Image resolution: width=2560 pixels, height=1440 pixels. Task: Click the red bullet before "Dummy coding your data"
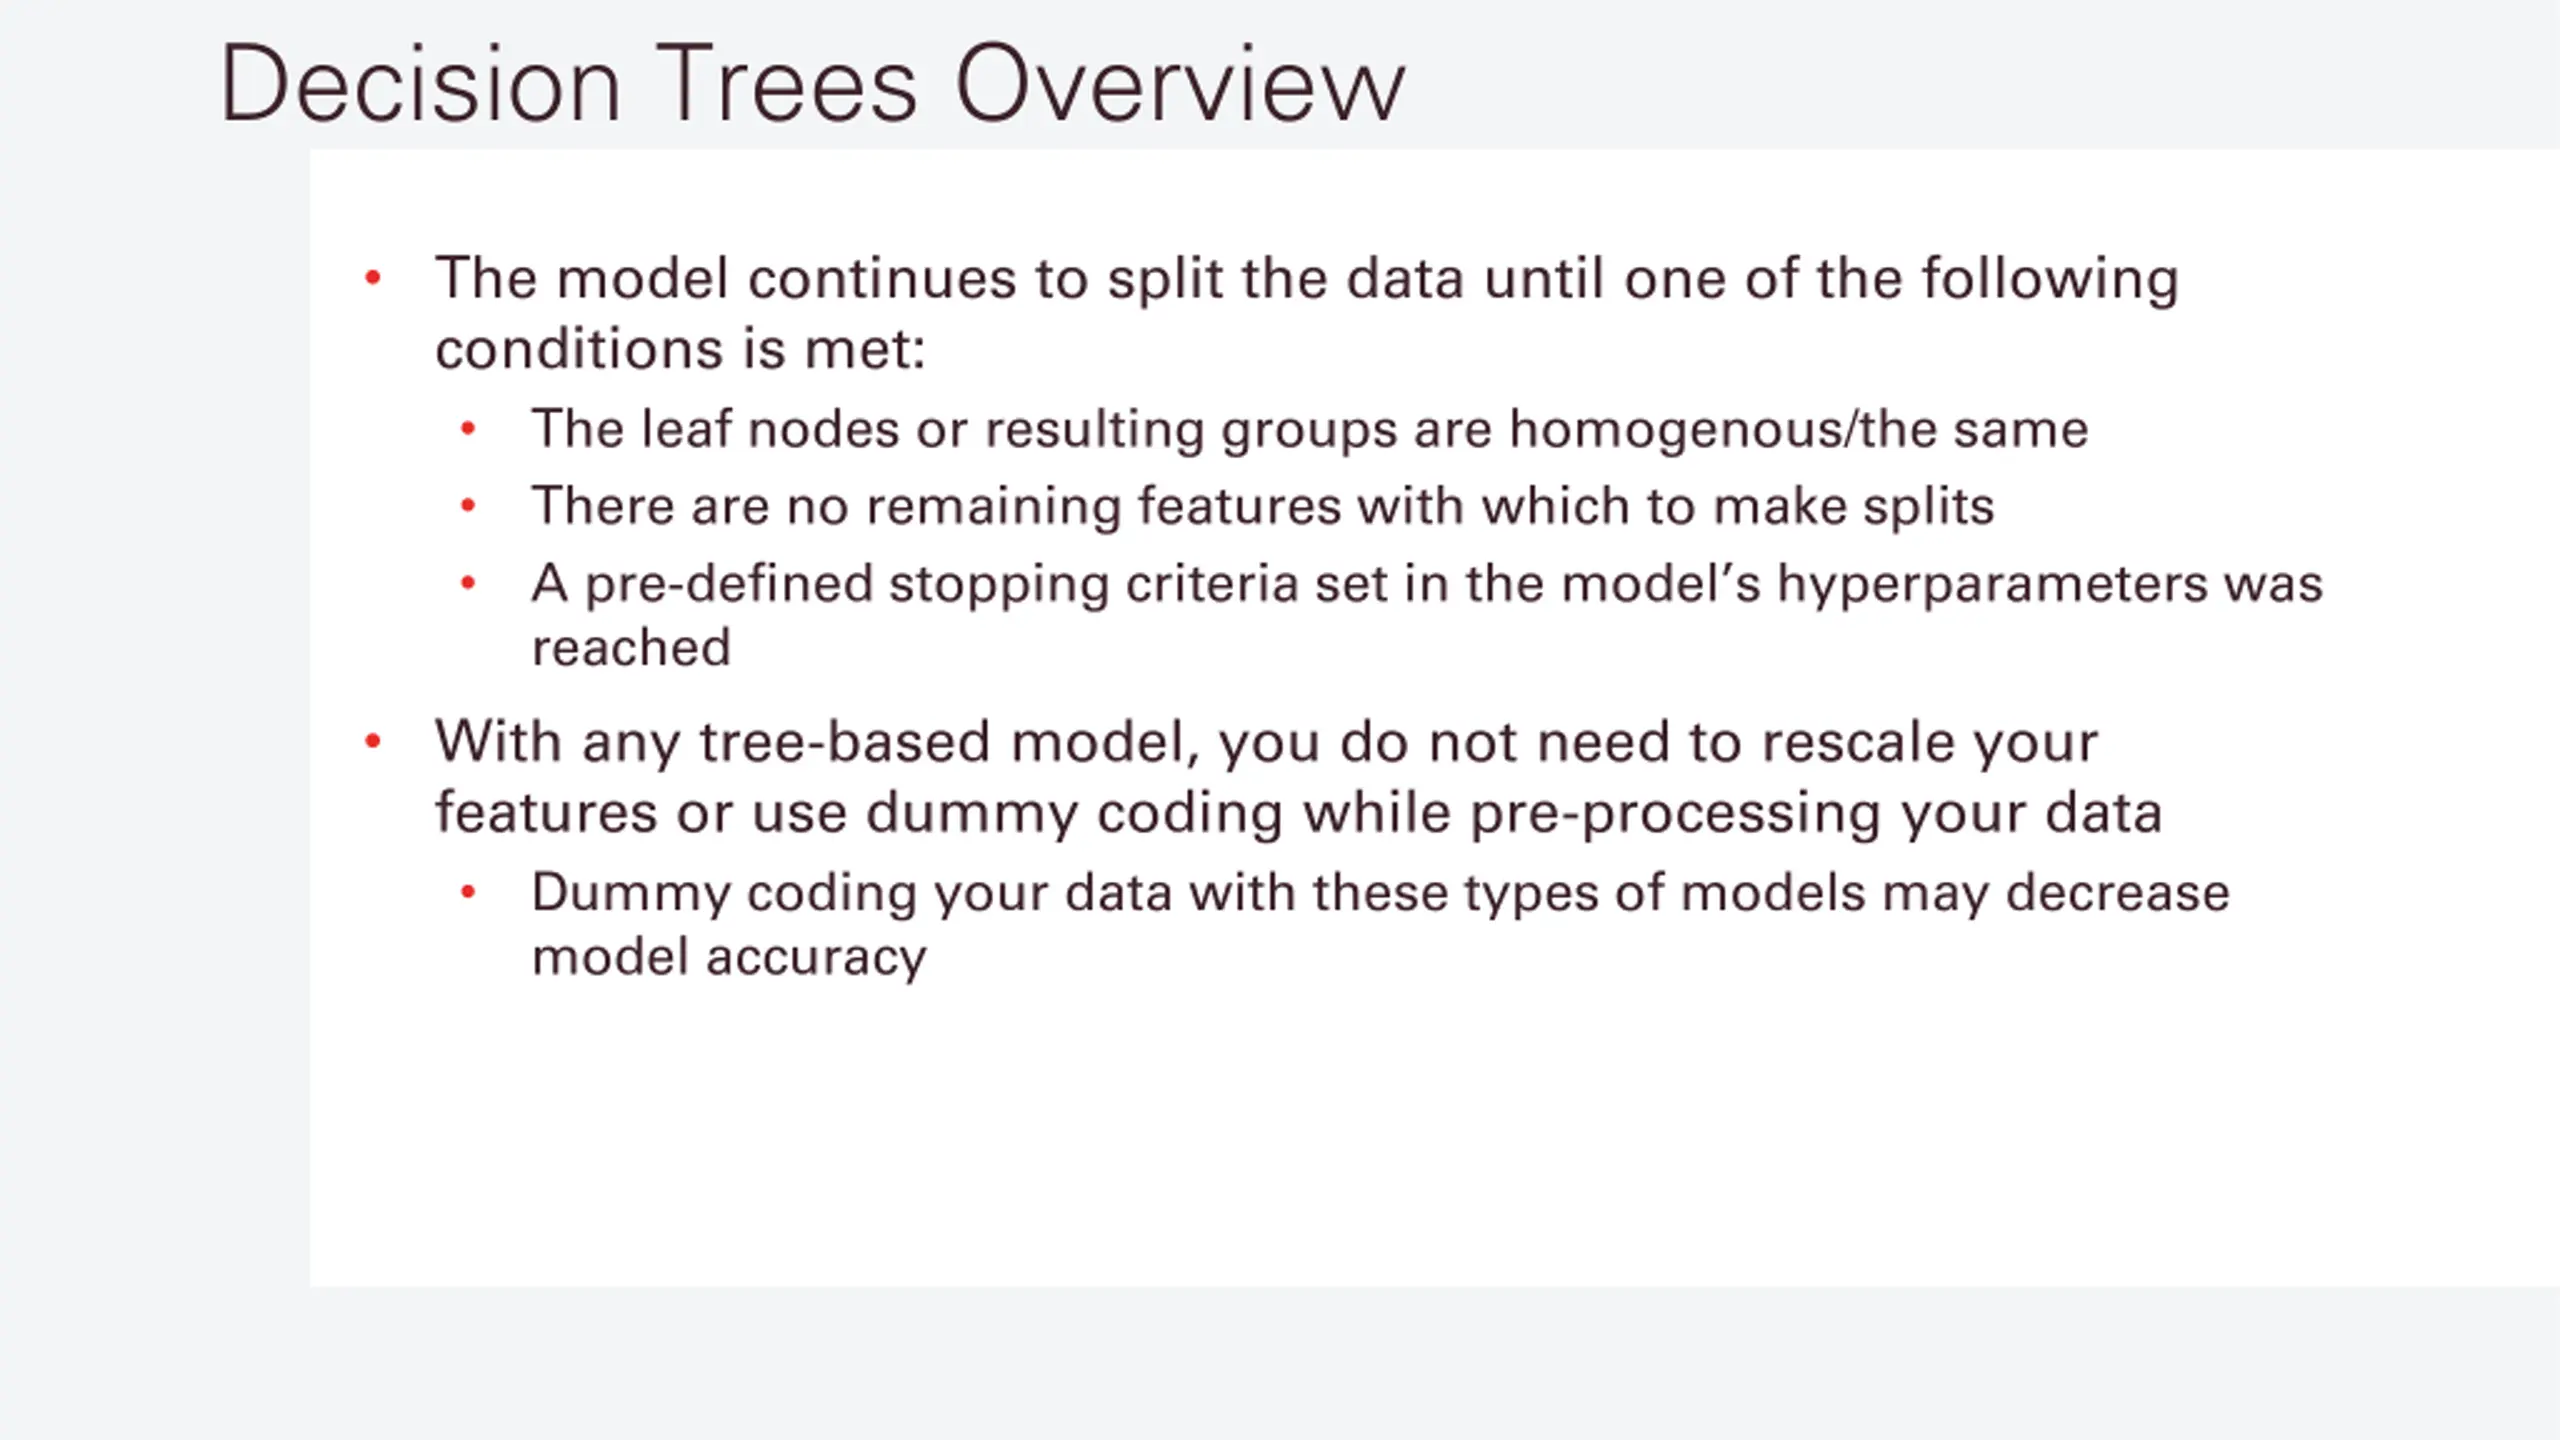pos(468,892)
